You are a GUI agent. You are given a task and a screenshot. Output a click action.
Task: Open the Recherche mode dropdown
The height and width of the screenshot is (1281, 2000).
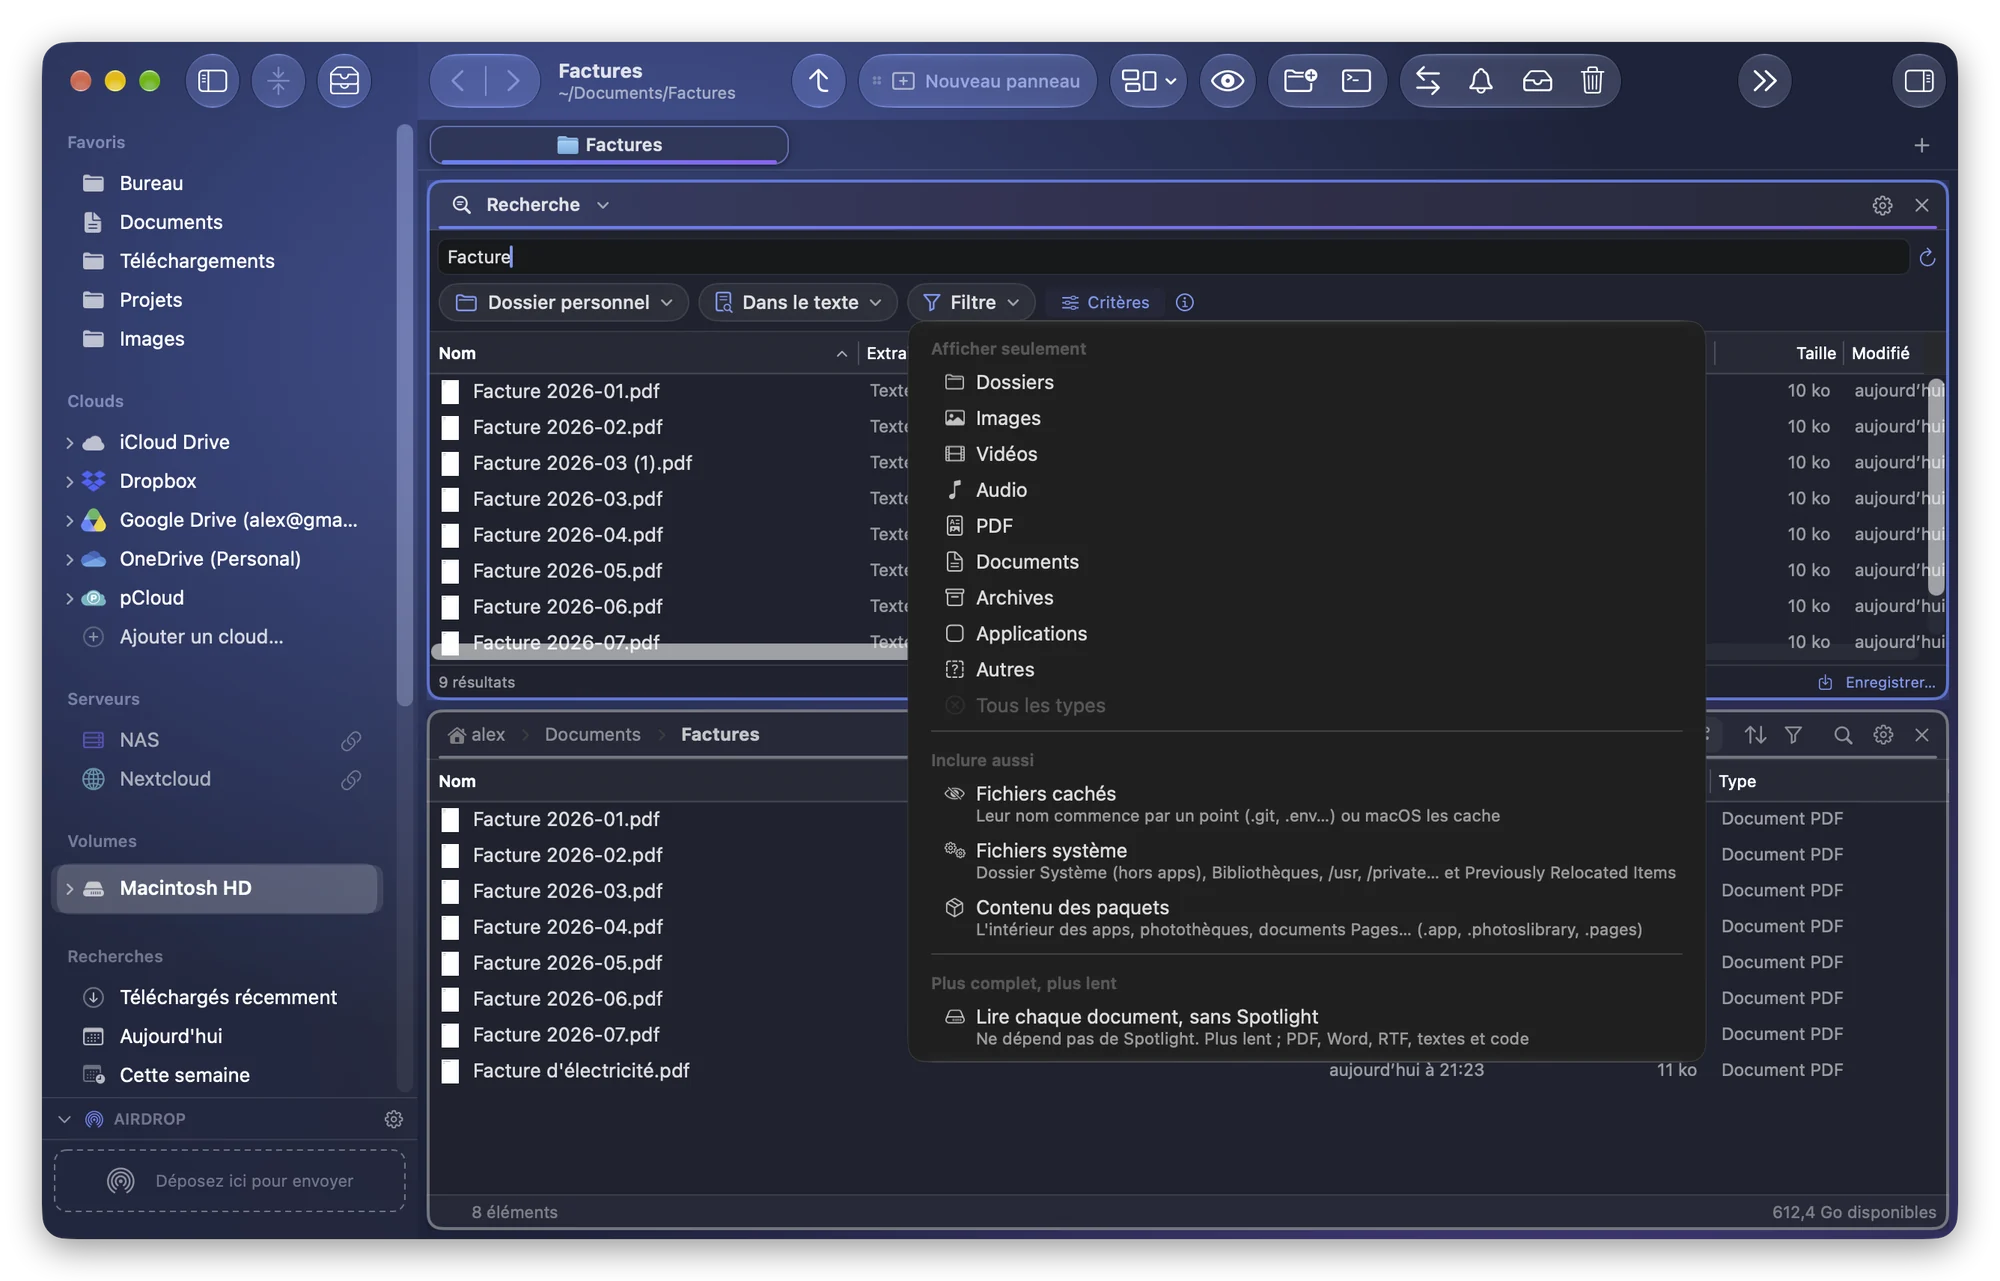click(531, 205)
